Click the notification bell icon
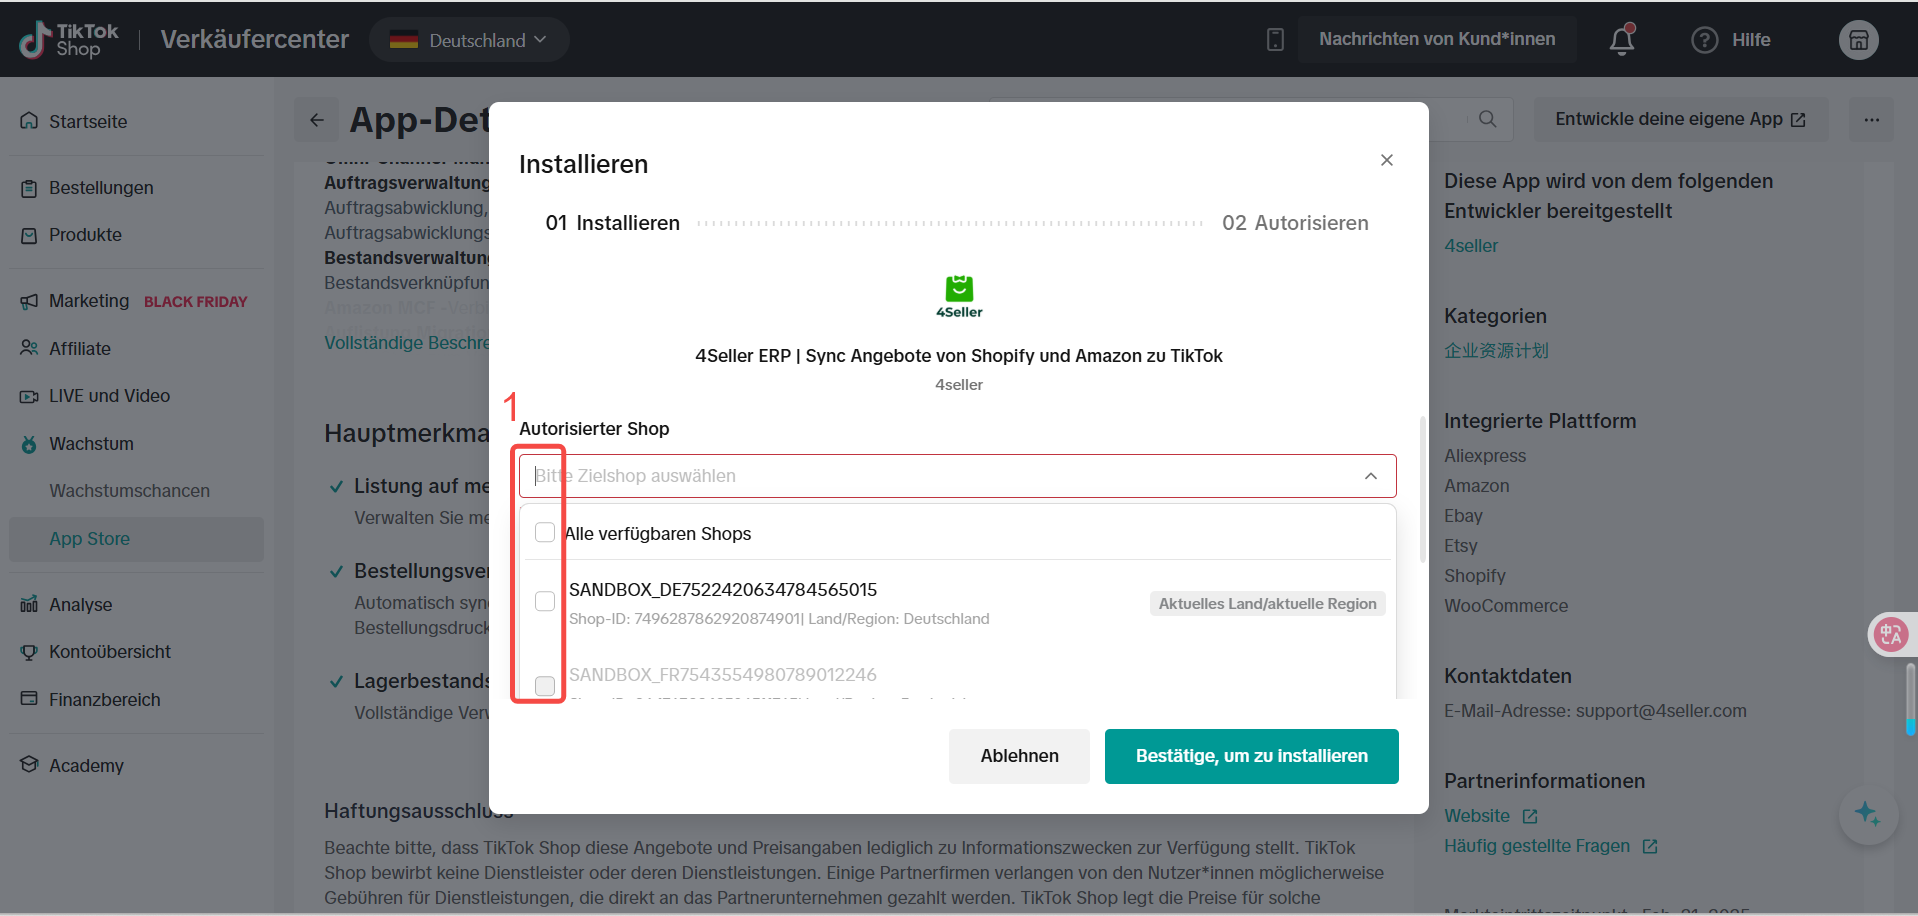 pos(1621,40)
